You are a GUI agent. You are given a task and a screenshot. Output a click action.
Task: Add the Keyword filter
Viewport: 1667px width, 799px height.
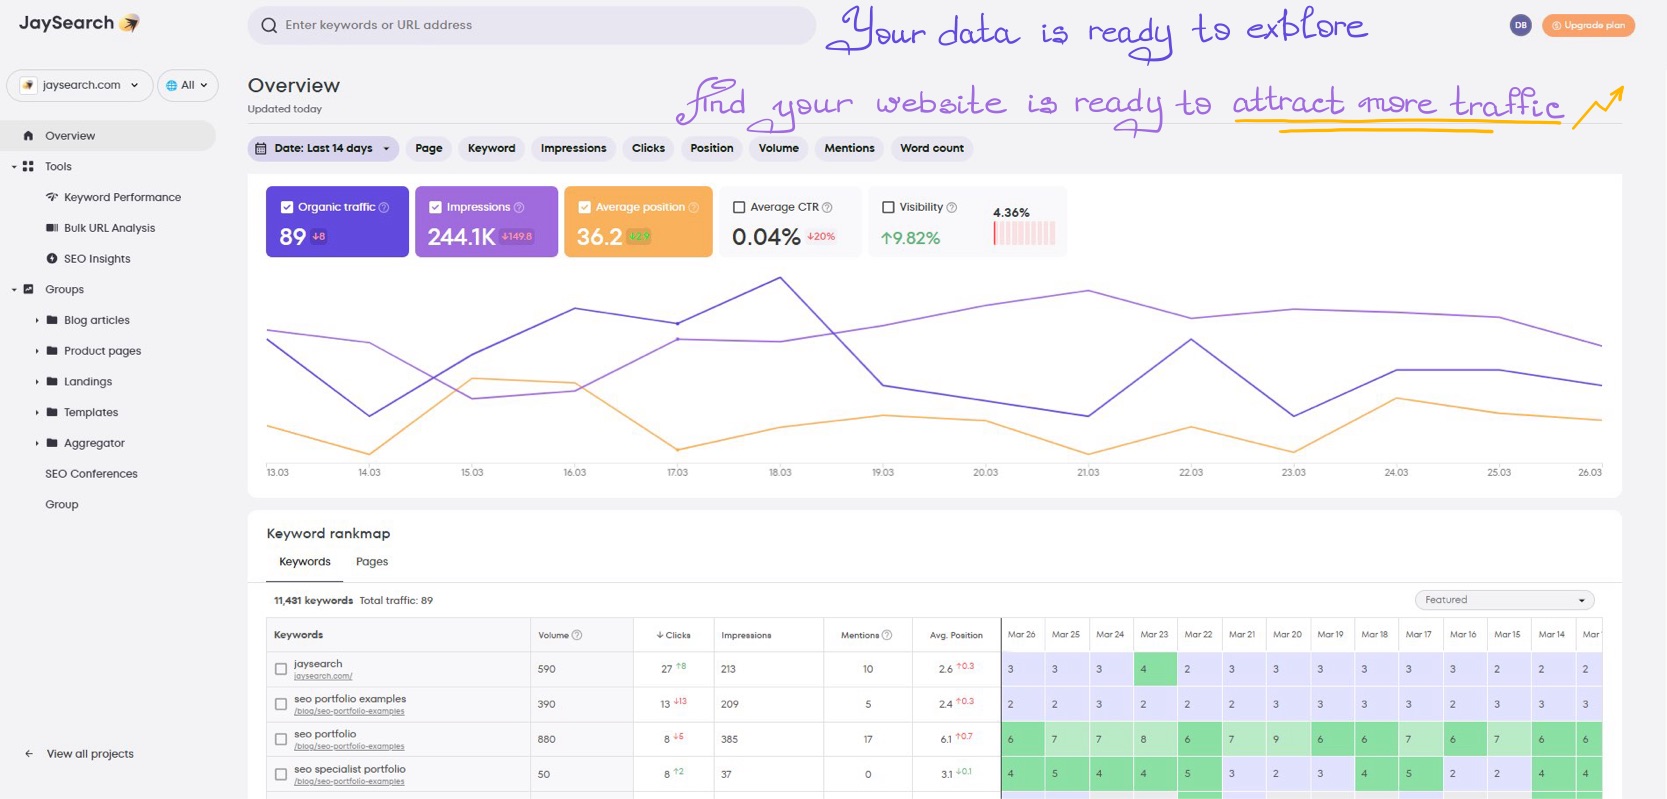pyautogui.click(x=492, y=148)
